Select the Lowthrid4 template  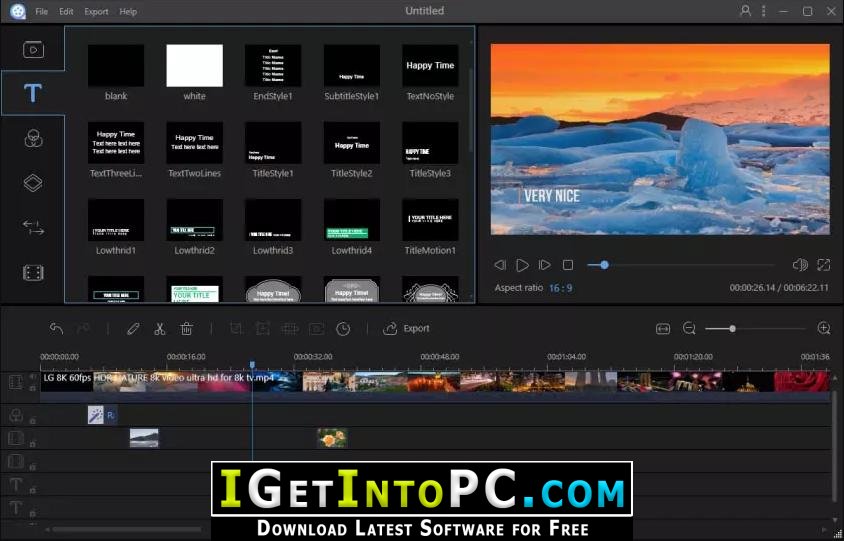pos(351,227)
